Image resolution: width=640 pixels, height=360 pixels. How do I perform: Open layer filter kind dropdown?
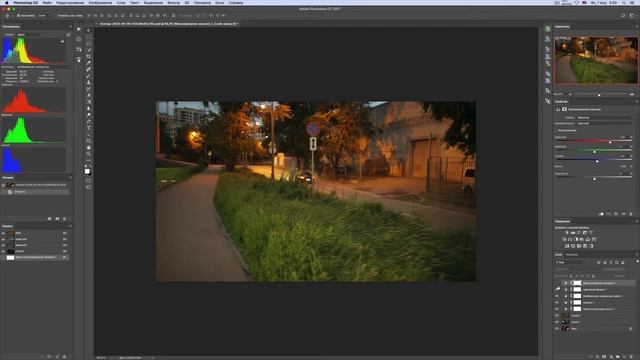tap(571, 262)
